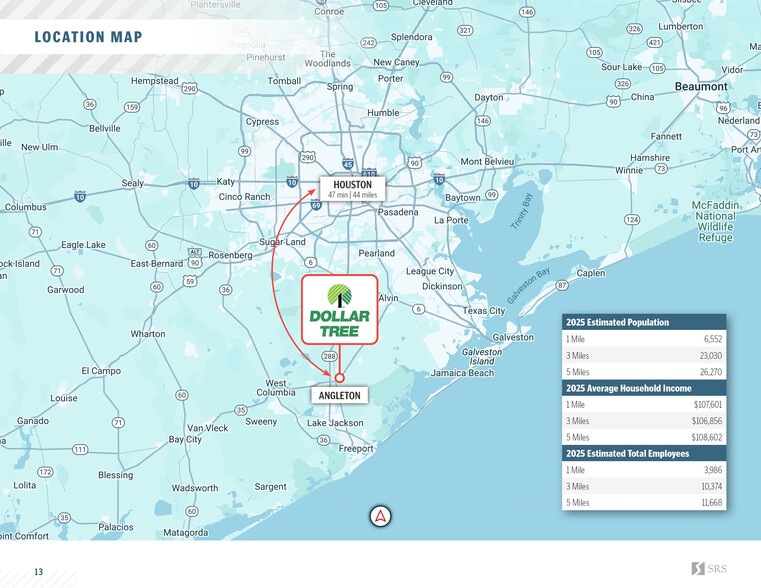761x588 pixels.
Task: Click the route 172 highway marker
Action: click(45, 472)
